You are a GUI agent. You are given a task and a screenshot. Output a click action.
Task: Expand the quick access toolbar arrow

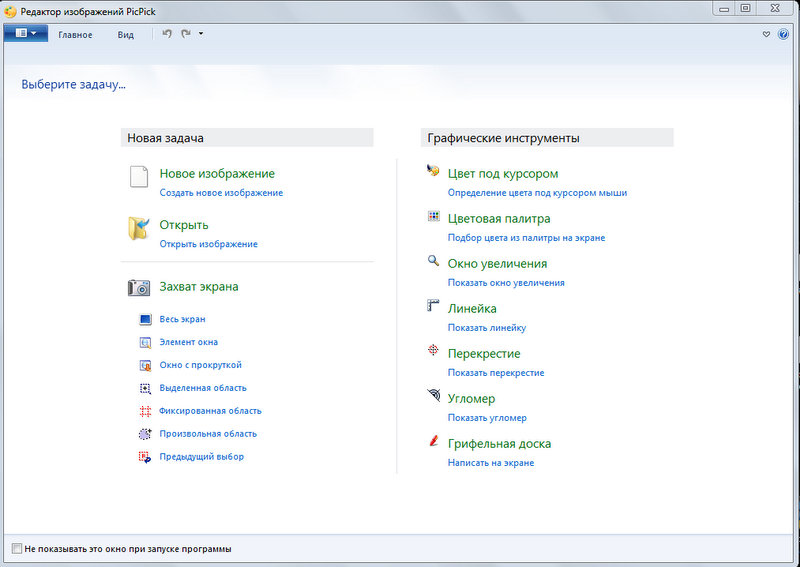201,34
